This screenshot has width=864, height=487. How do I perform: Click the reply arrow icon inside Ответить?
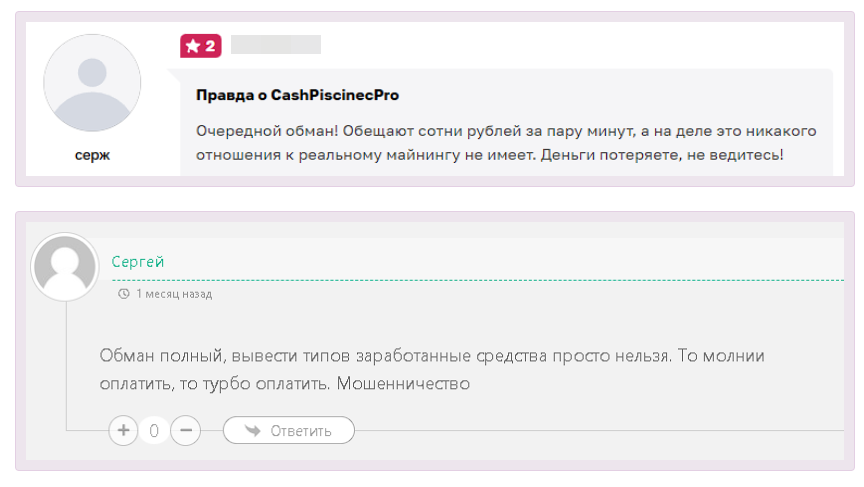click(x=252, y=431)
